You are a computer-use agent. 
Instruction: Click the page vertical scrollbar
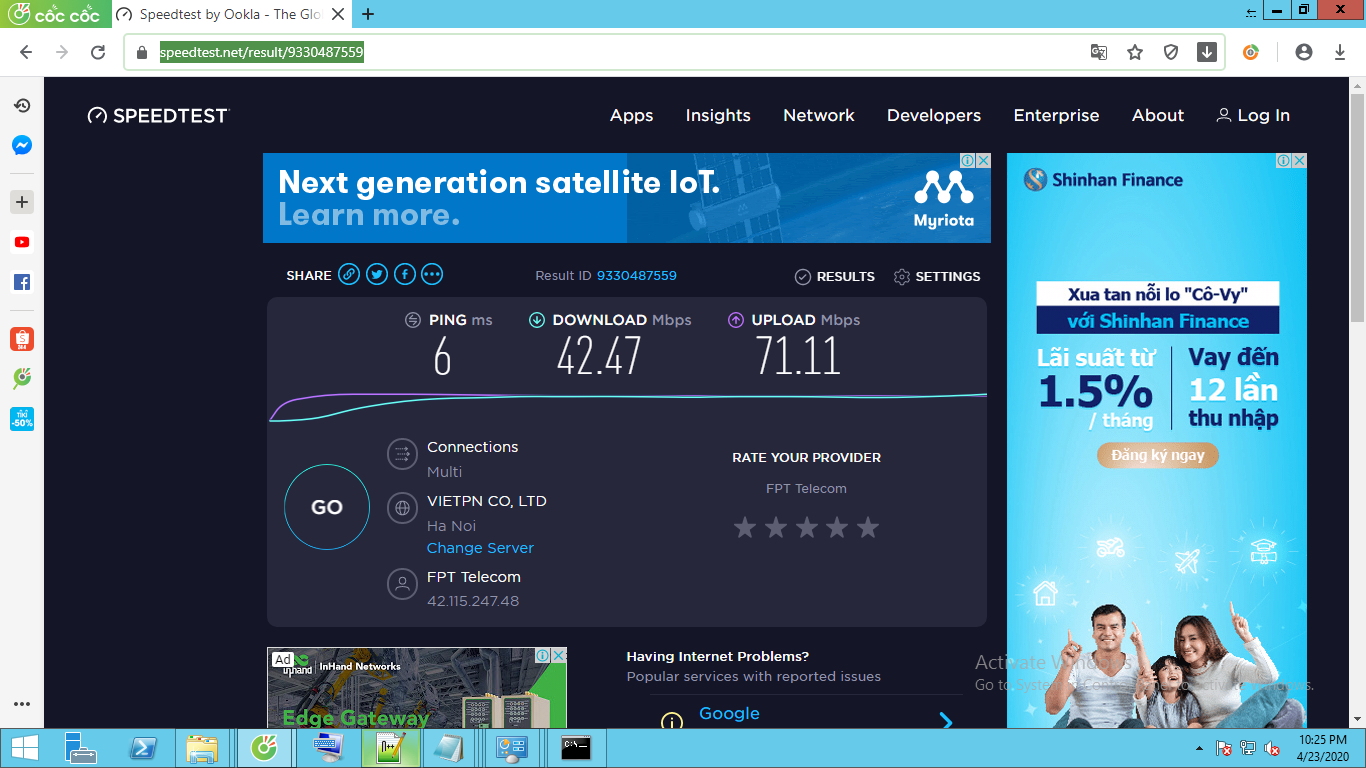pos(1357,208)
